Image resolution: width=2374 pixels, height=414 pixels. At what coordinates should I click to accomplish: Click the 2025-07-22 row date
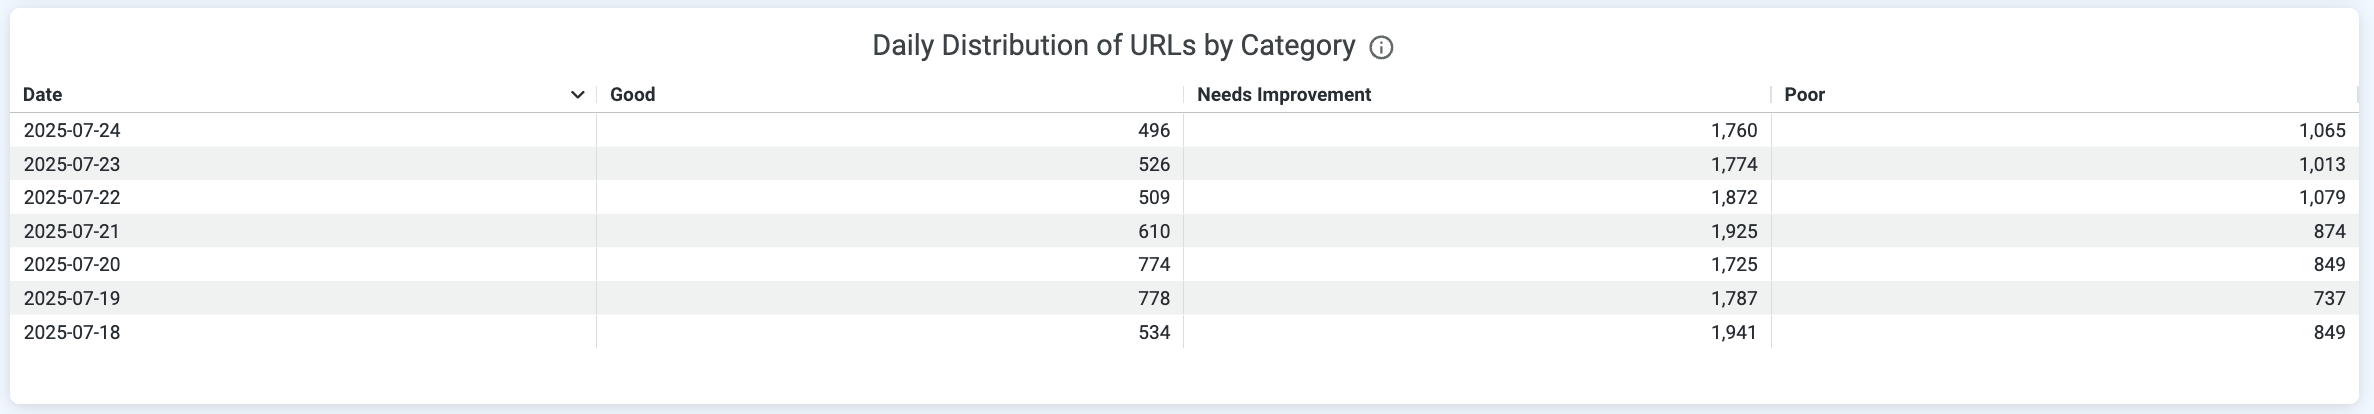pyautogui.click(x=72, y=198)
